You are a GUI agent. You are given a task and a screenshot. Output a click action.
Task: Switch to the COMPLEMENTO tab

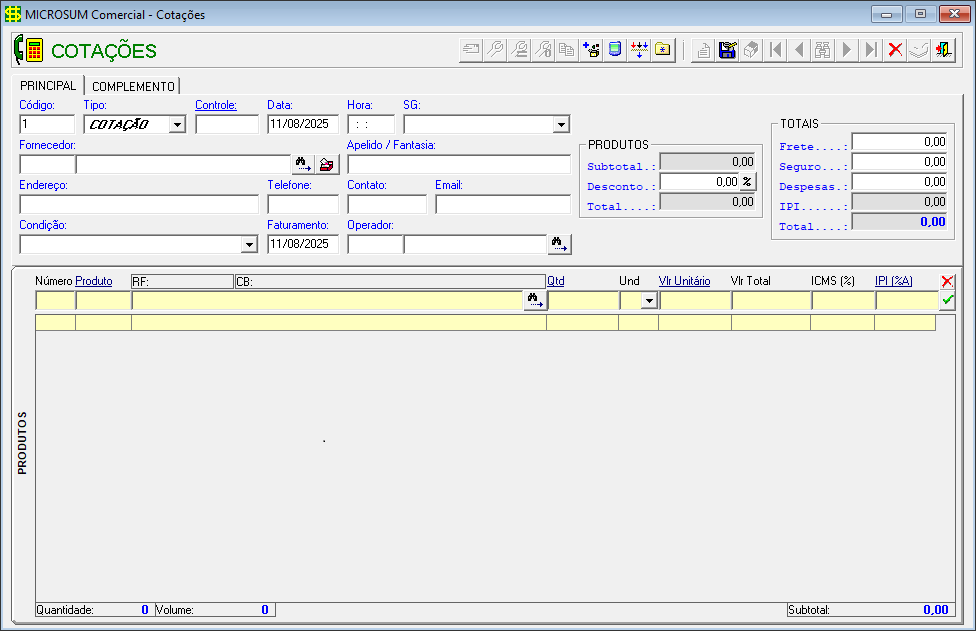[x=133, y=86]
